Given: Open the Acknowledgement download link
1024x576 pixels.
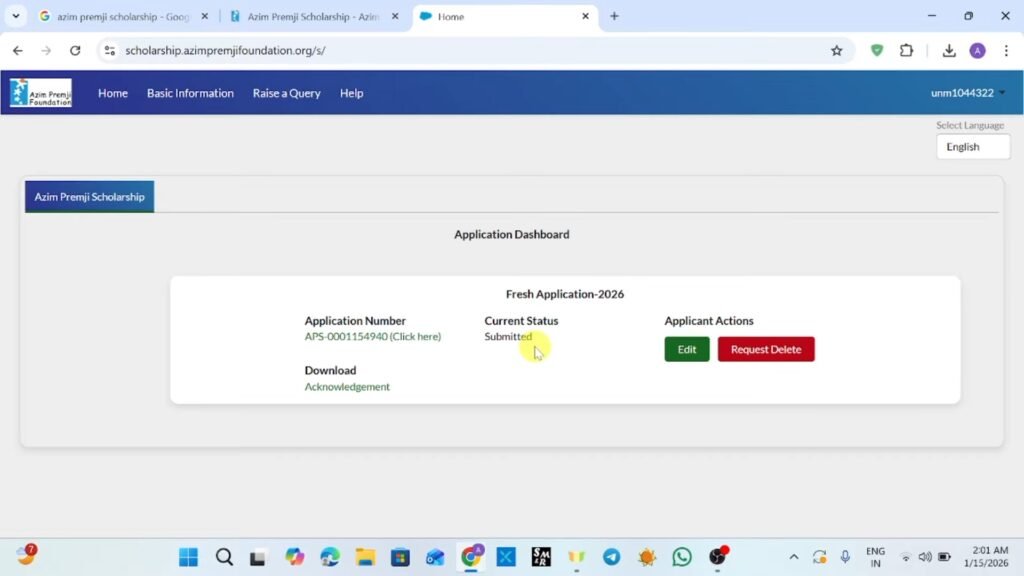Looking at the screenshot, I should tap(347, 386).
